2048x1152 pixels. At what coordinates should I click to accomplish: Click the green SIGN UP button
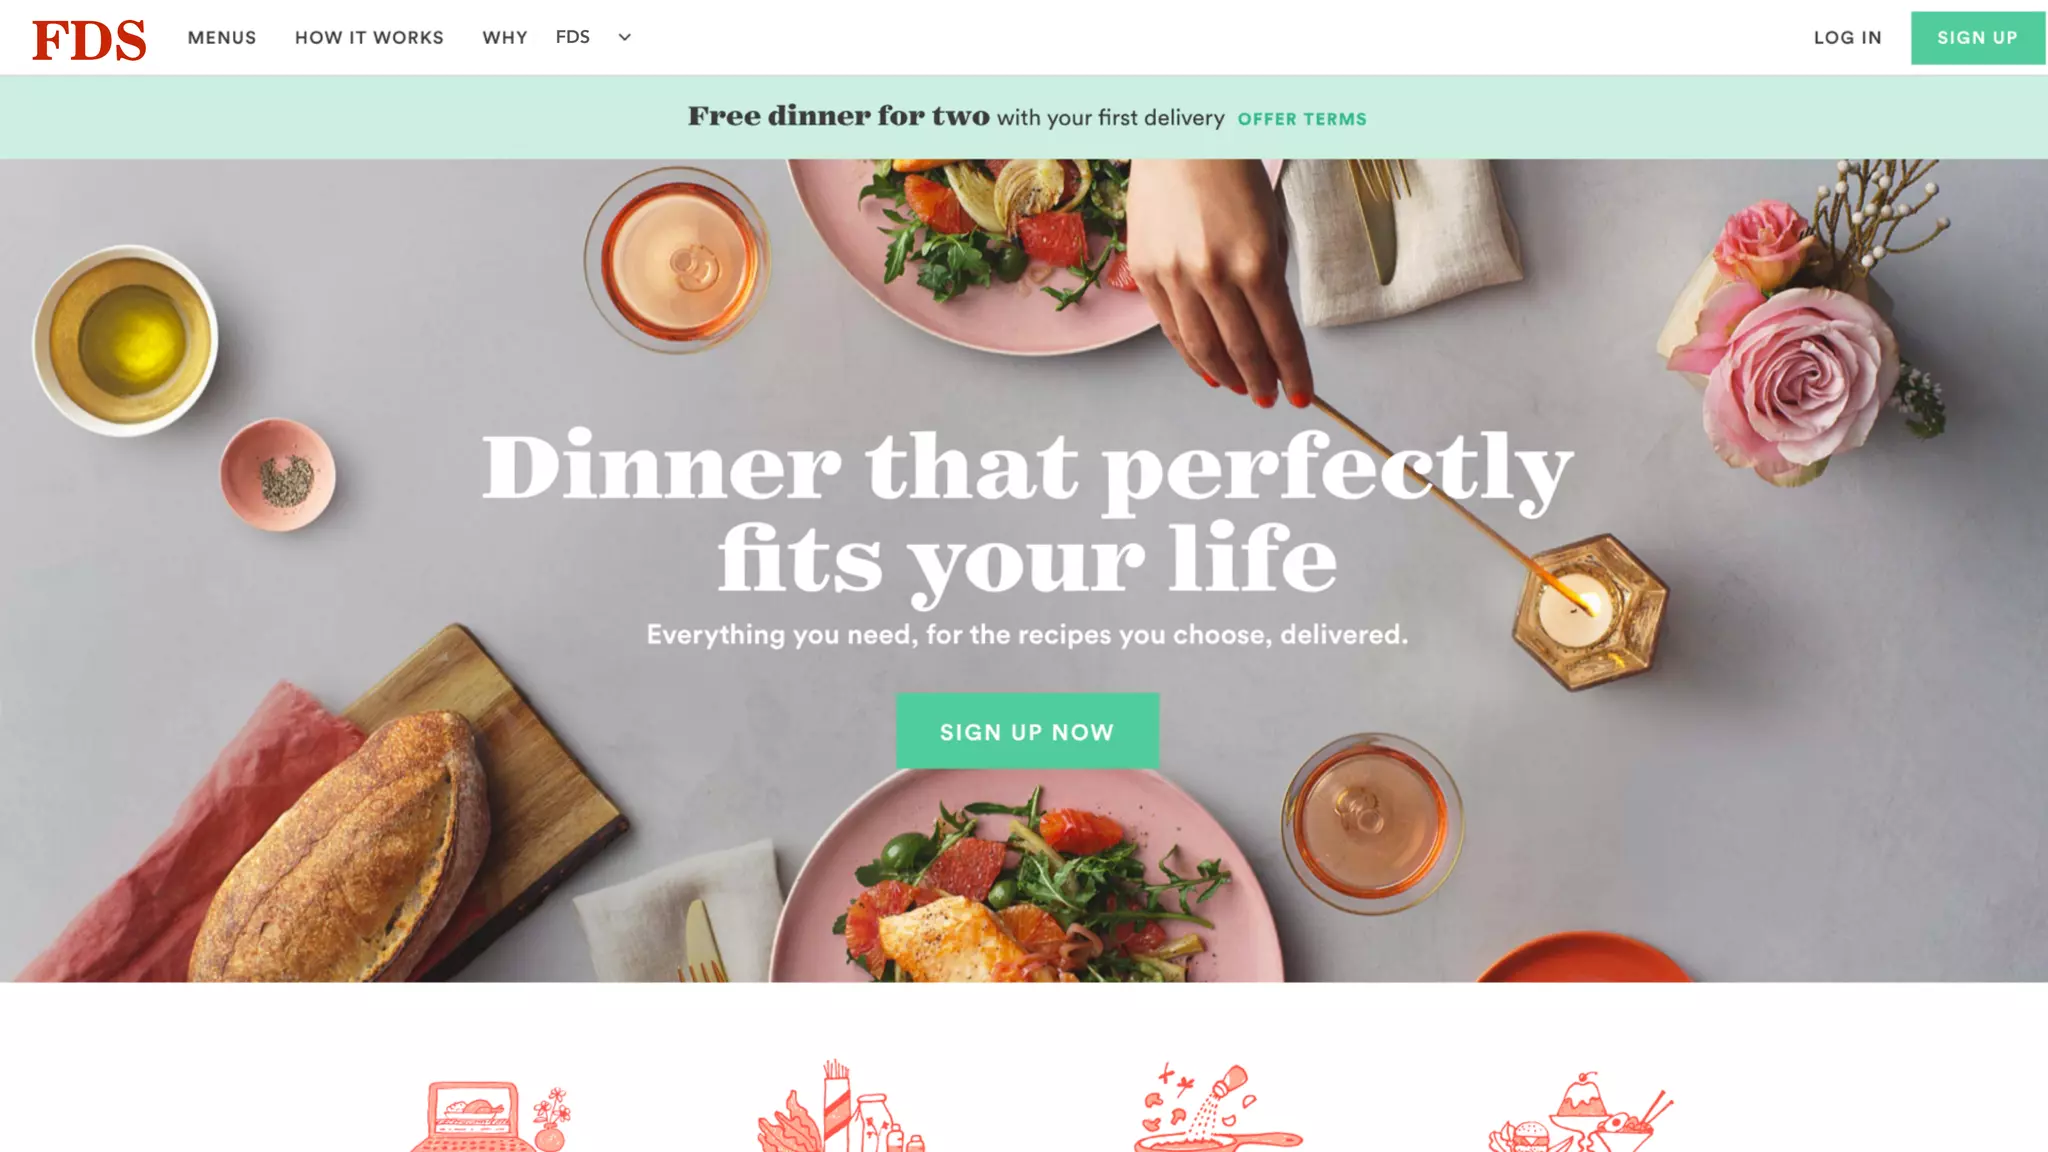tap(1977, 38)
